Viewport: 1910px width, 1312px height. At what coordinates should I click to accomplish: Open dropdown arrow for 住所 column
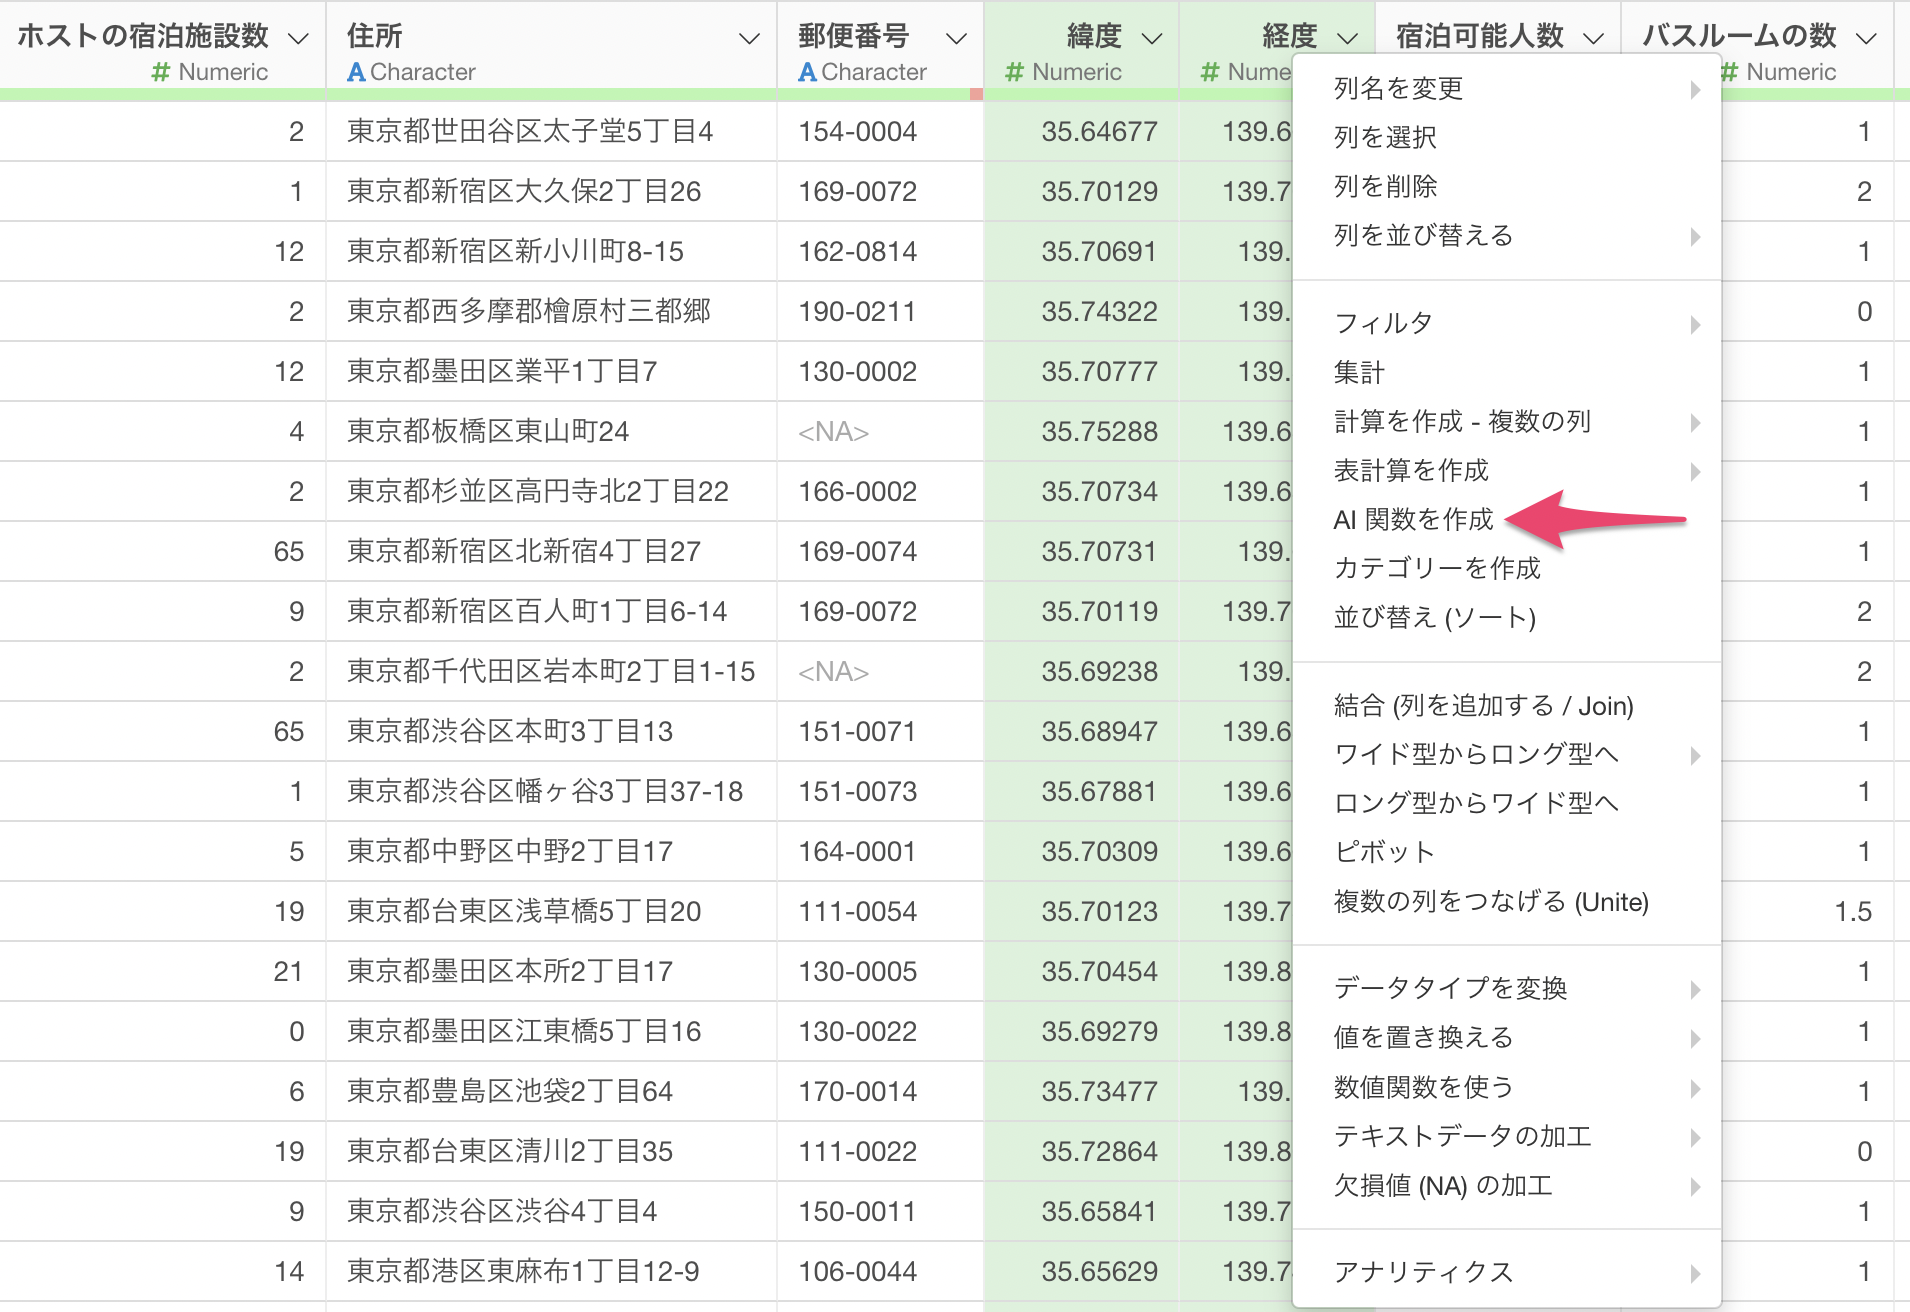pyautogui.click(x=748, y=39)
